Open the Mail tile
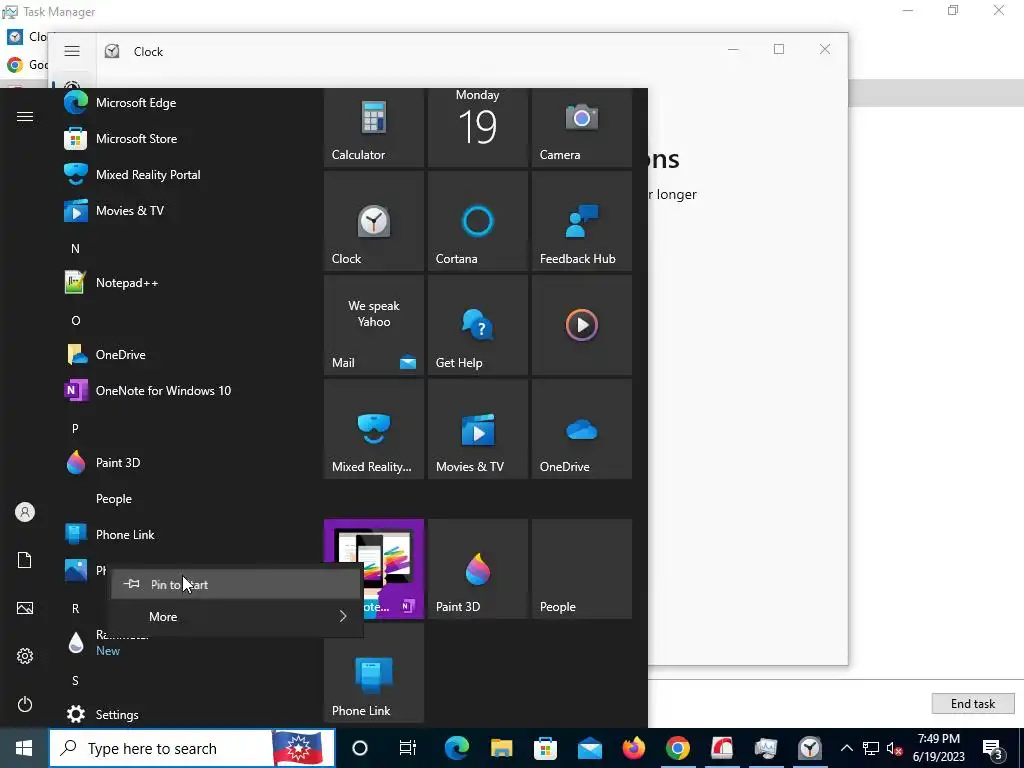The image size is (1024, 768). pos(374,325)
